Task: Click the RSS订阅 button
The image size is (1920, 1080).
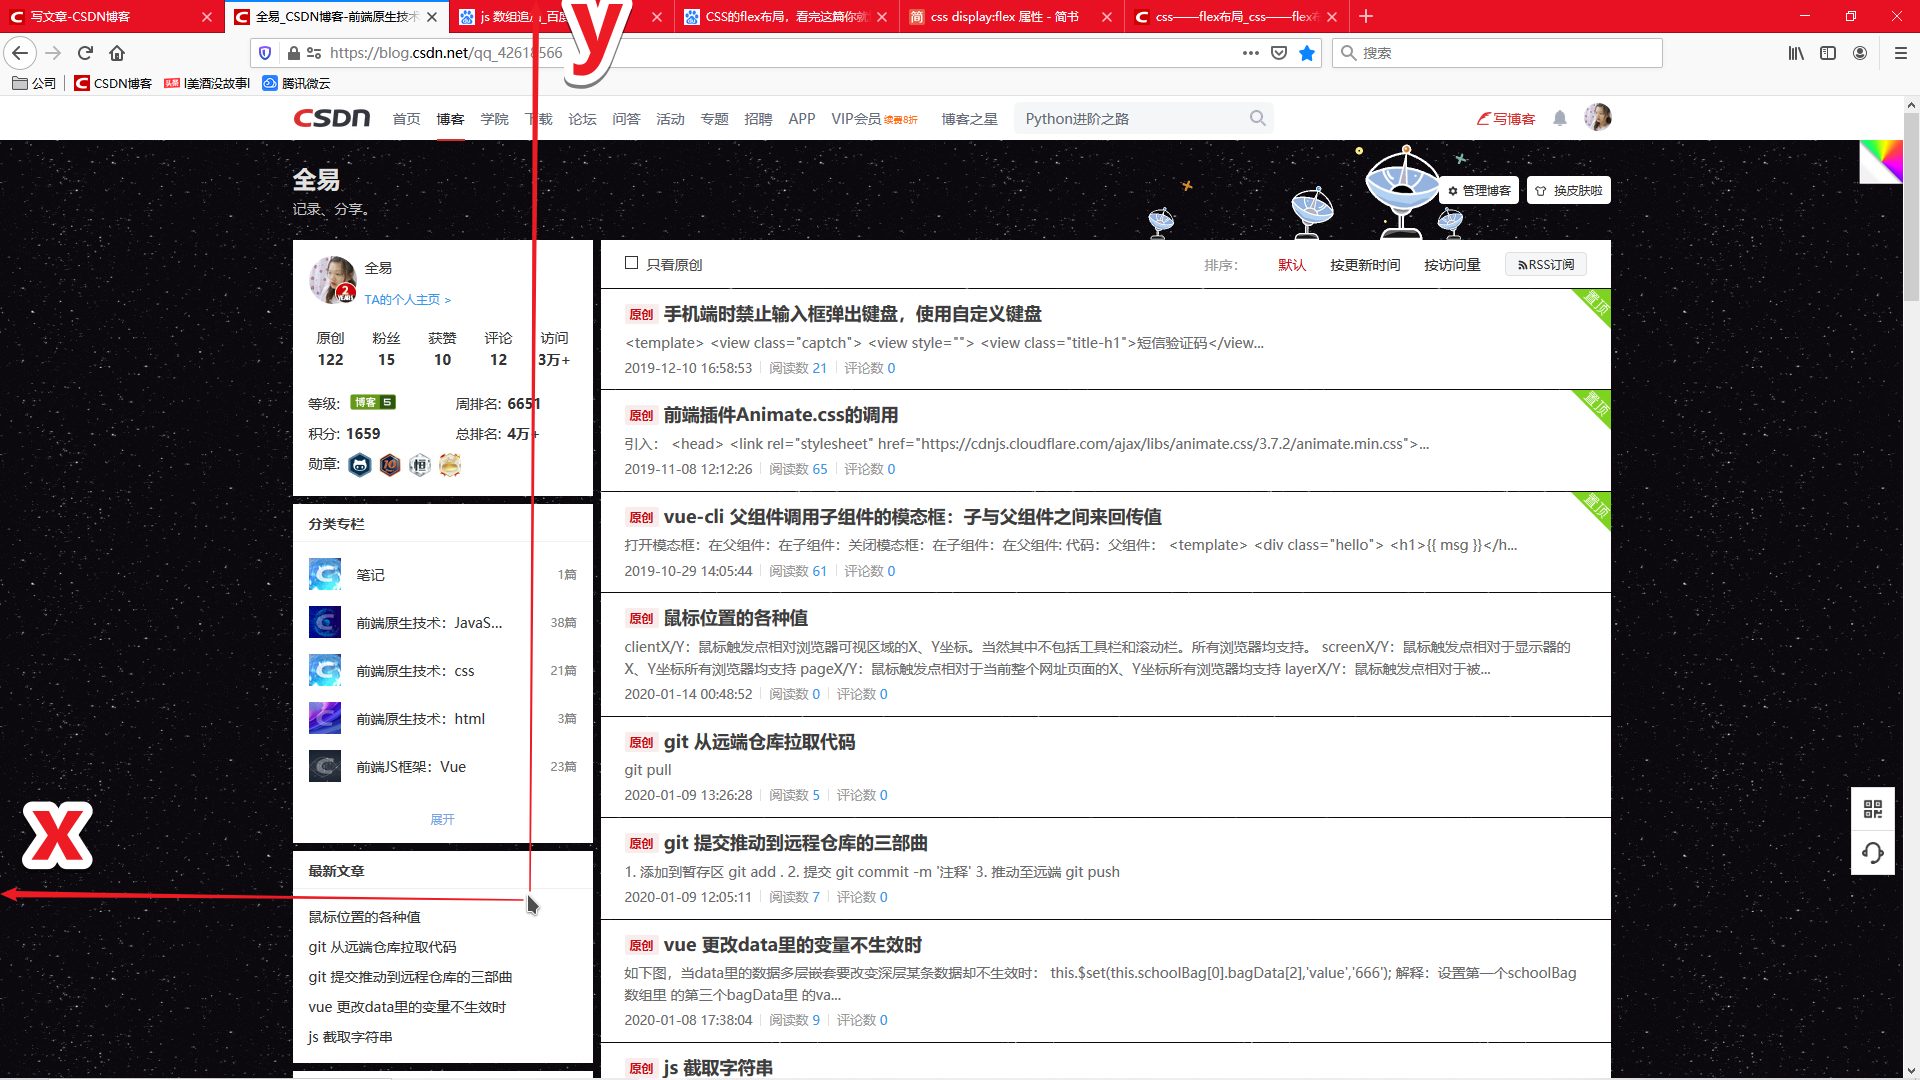Action: [x=1546, y=264]
